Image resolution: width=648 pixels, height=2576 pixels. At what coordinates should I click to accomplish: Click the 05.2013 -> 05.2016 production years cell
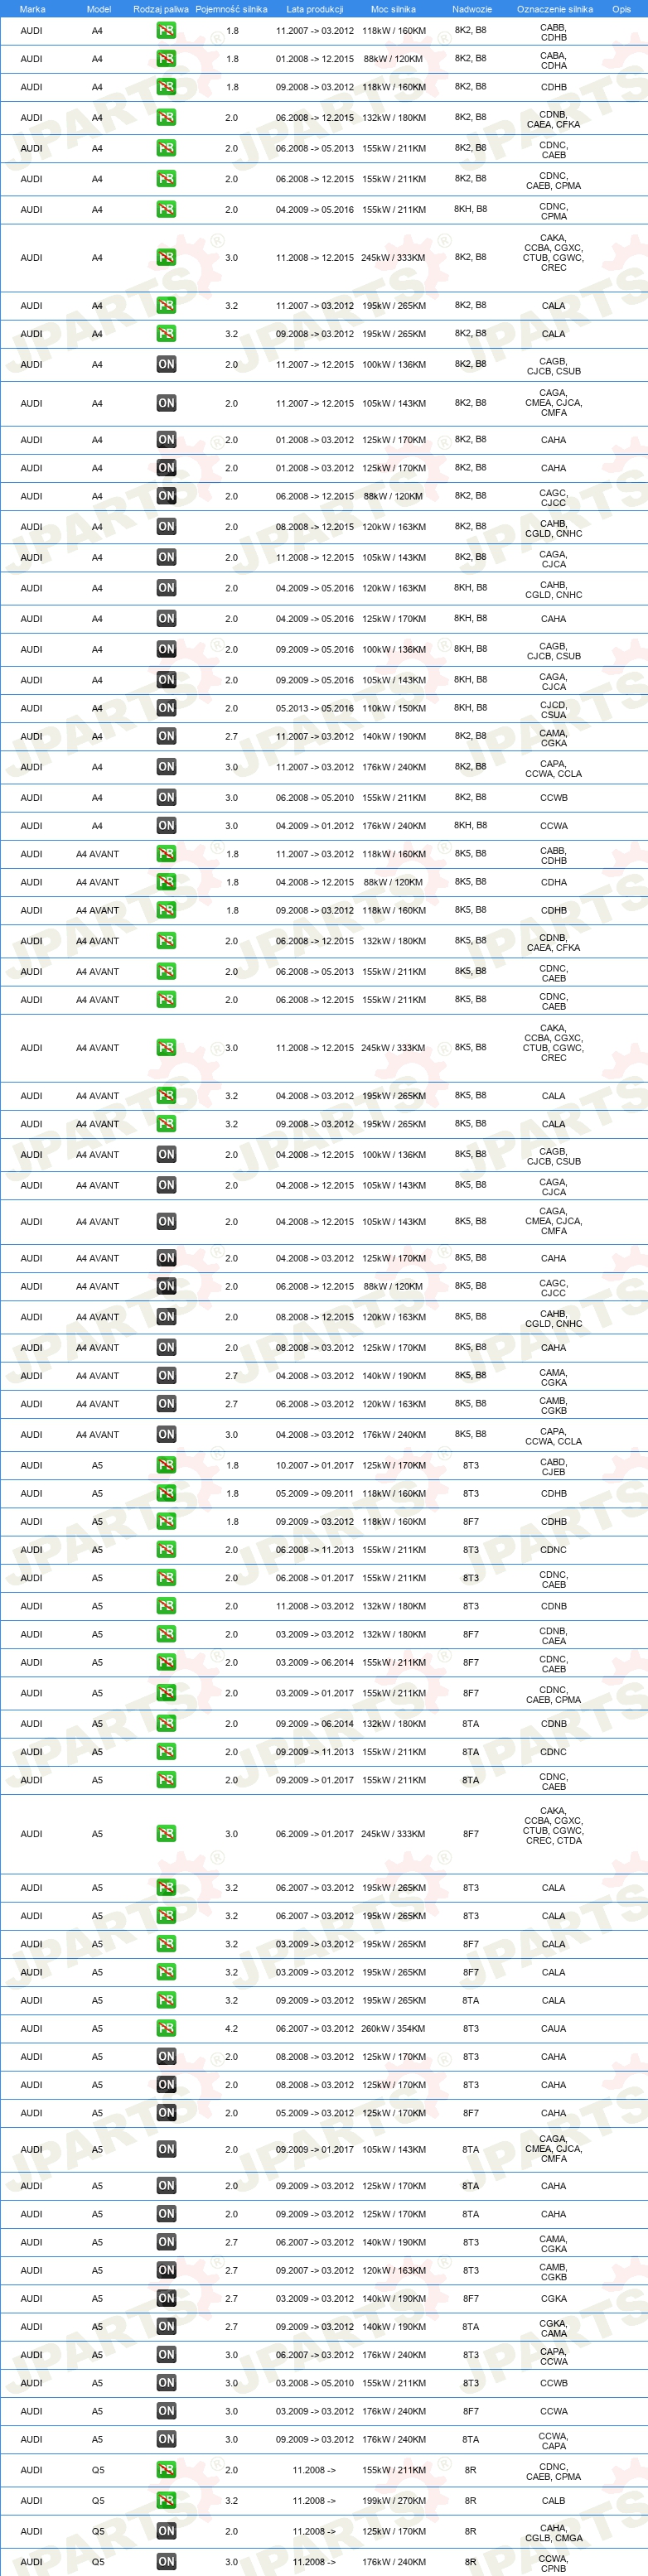coord(314,707)
